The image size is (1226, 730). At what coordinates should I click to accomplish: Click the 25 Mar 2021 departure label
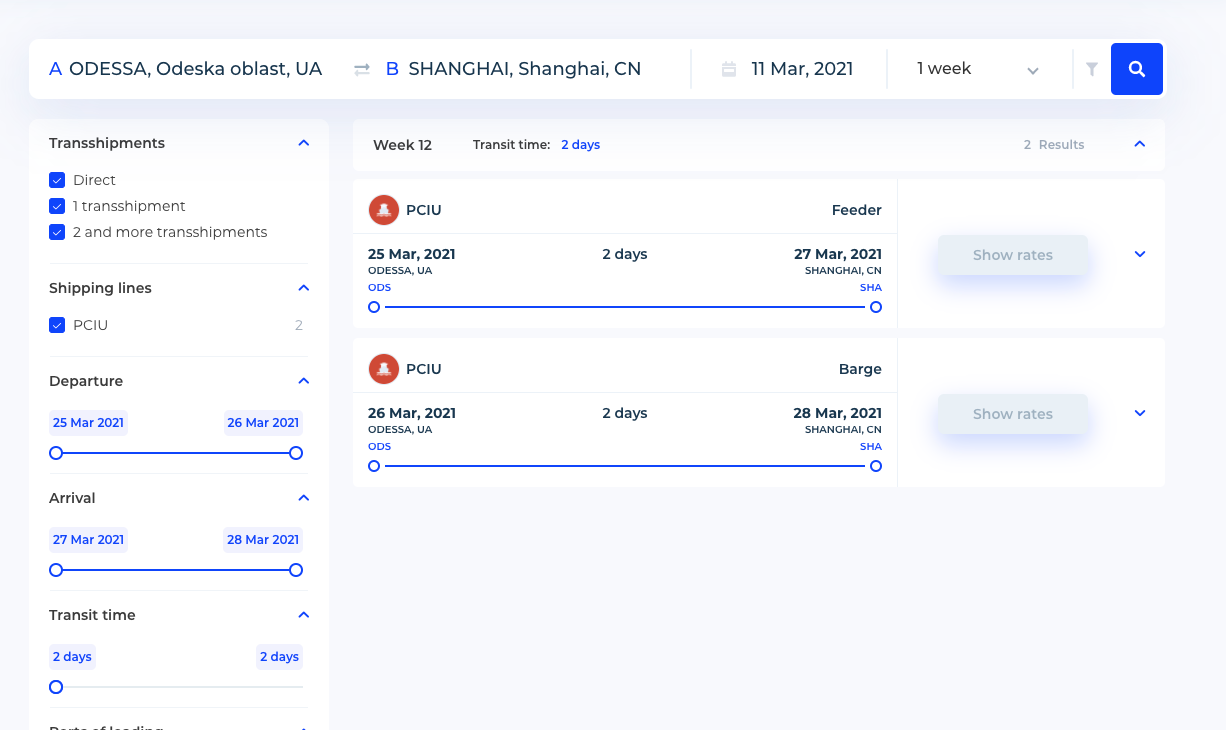[x=88, y=423]
